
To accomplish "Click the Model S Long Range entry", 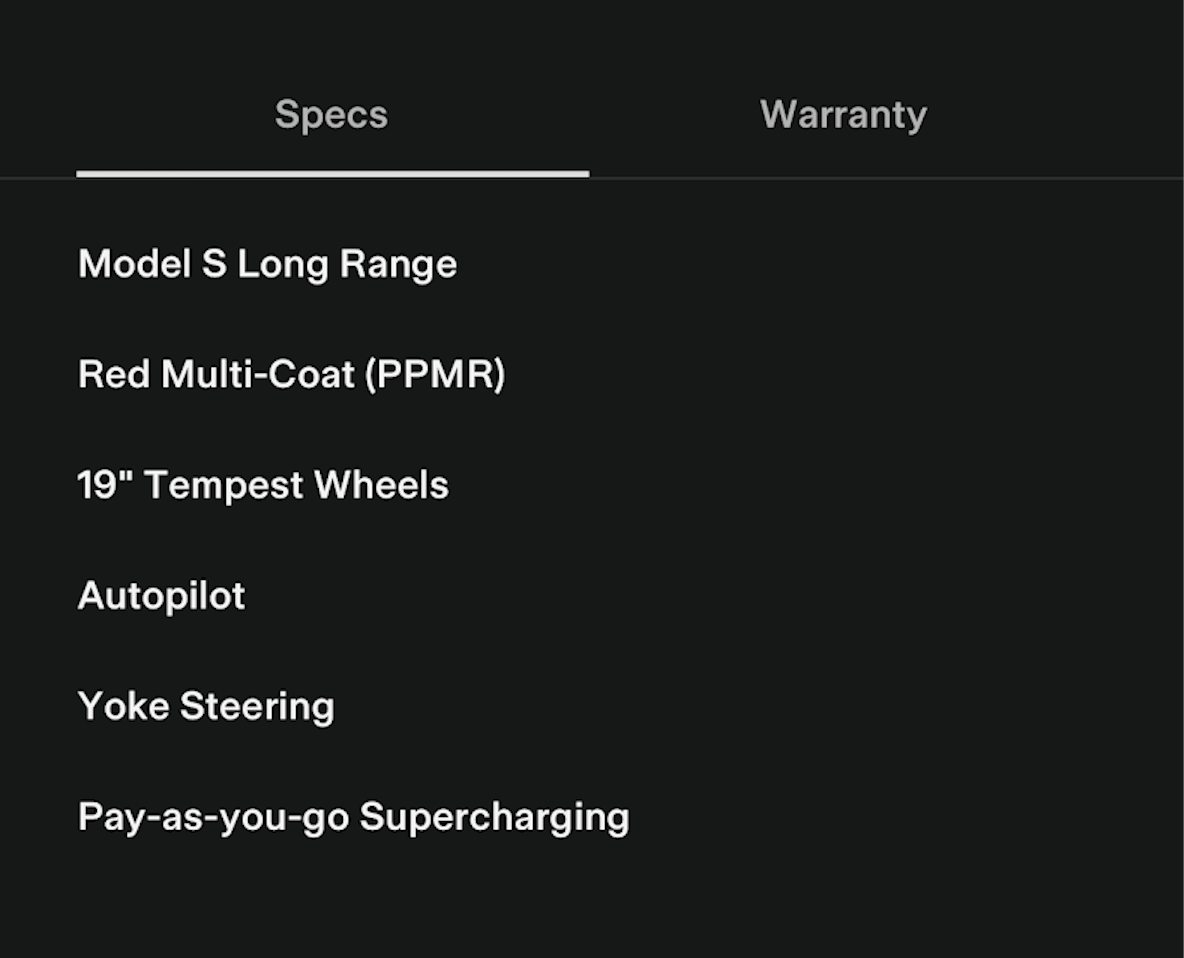I will click(267, 265).
